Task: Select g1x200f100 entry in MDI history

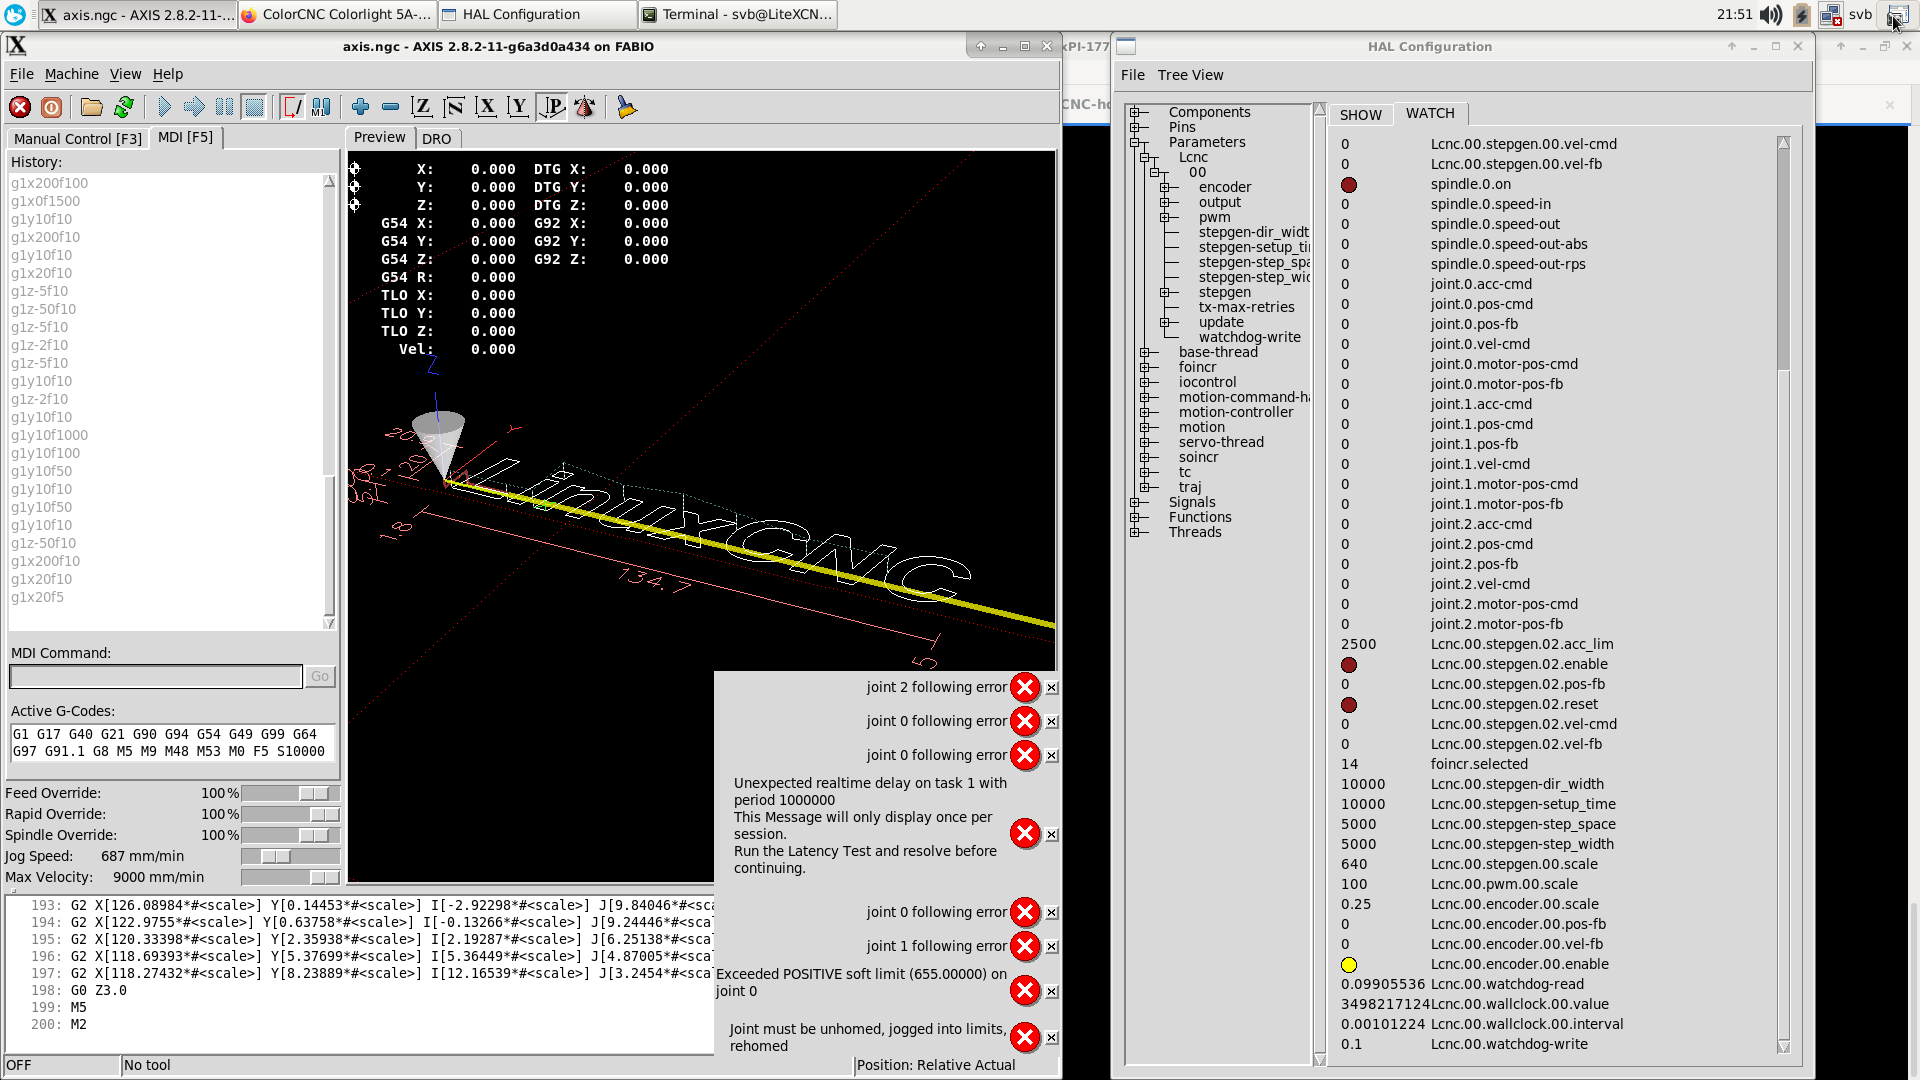Action: (x=49, y=183)
